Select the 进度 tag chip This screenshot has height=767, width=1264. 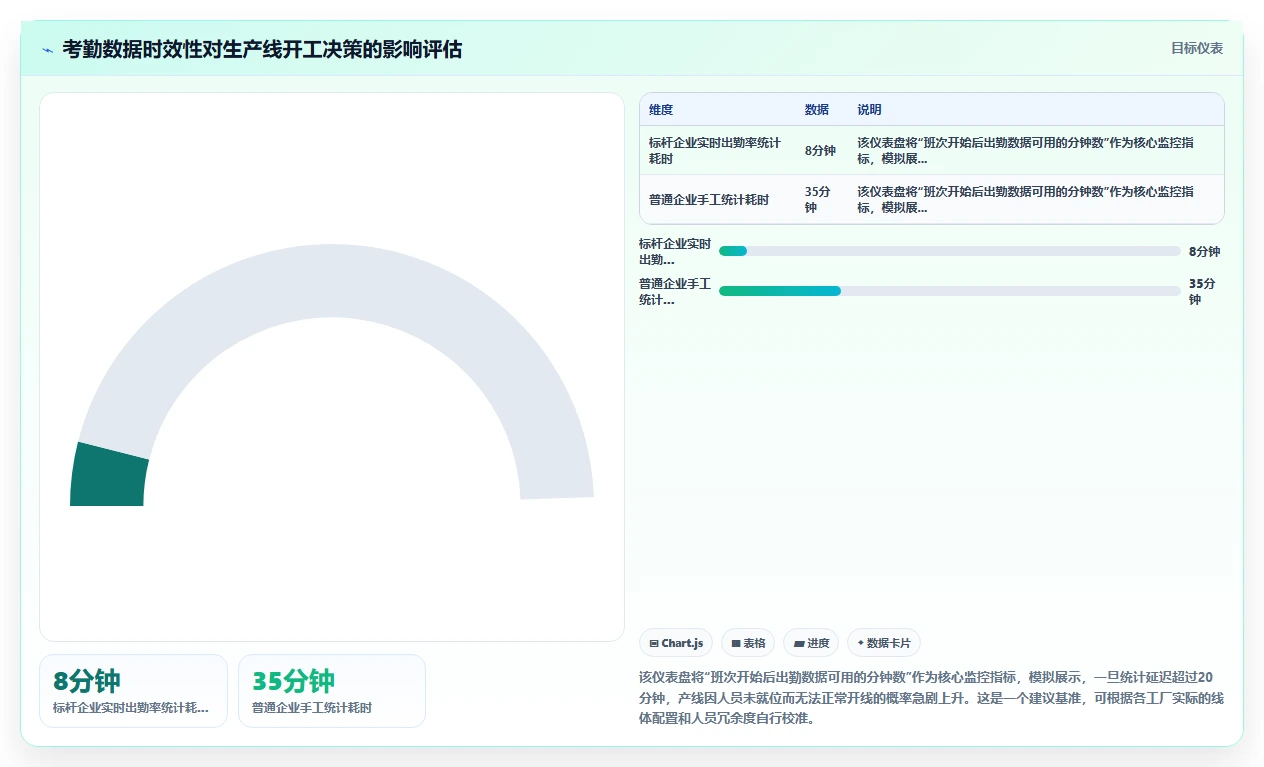click(x=811, y=643)
